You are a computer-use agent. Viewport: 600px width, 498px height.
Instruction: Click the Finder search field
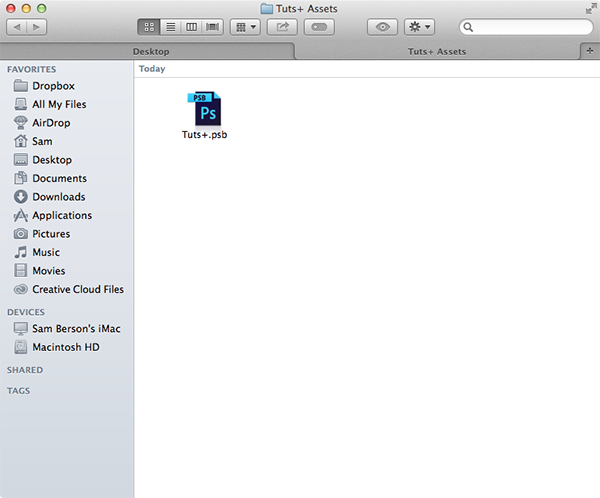pos(526,27)
